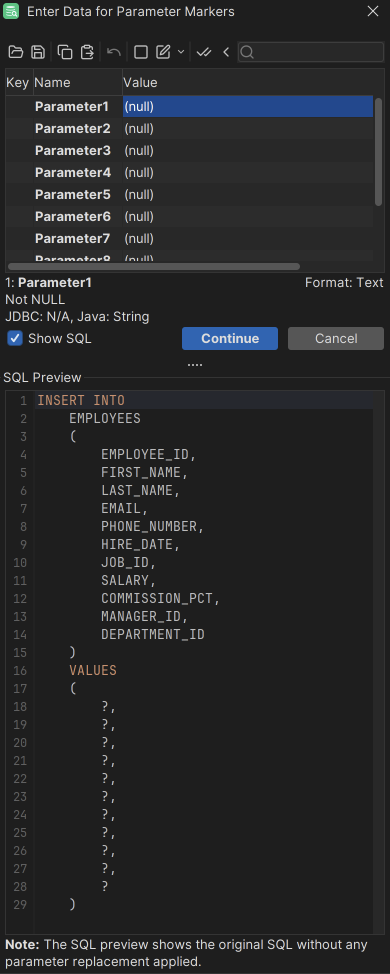Click the double checkmark toolbar icon
The width and height of the screenshot is (390, 974).
tap(204, 52)
